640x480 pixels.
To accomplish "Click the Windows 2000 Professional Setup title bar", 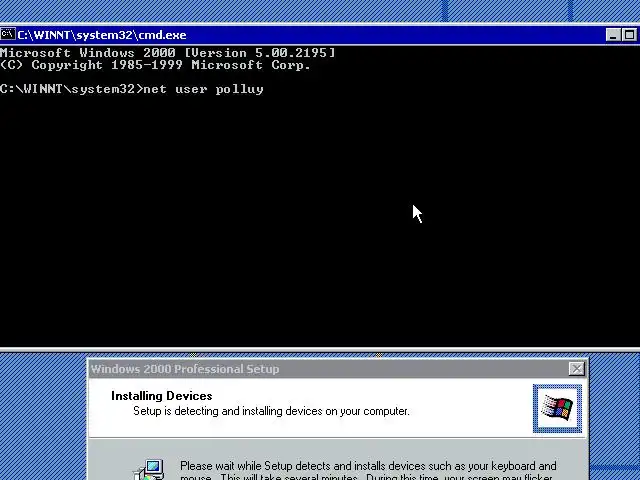I will pos(338,369).
